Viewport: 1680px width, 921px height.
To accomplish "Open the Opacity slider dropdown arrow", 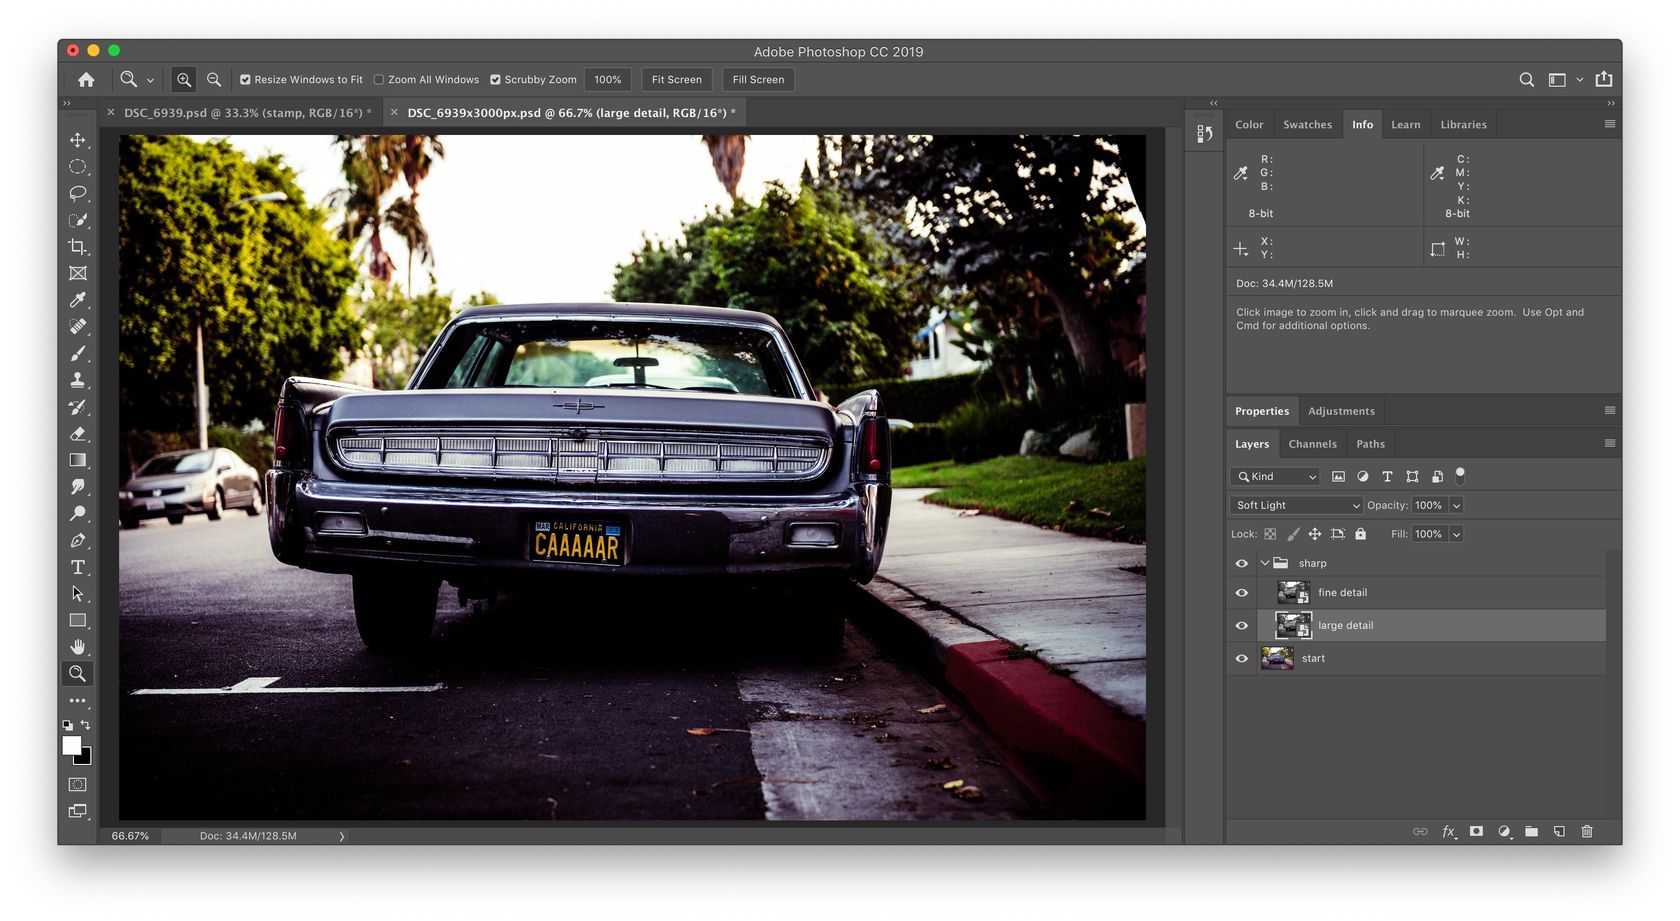I will [x=1457, y=506].
